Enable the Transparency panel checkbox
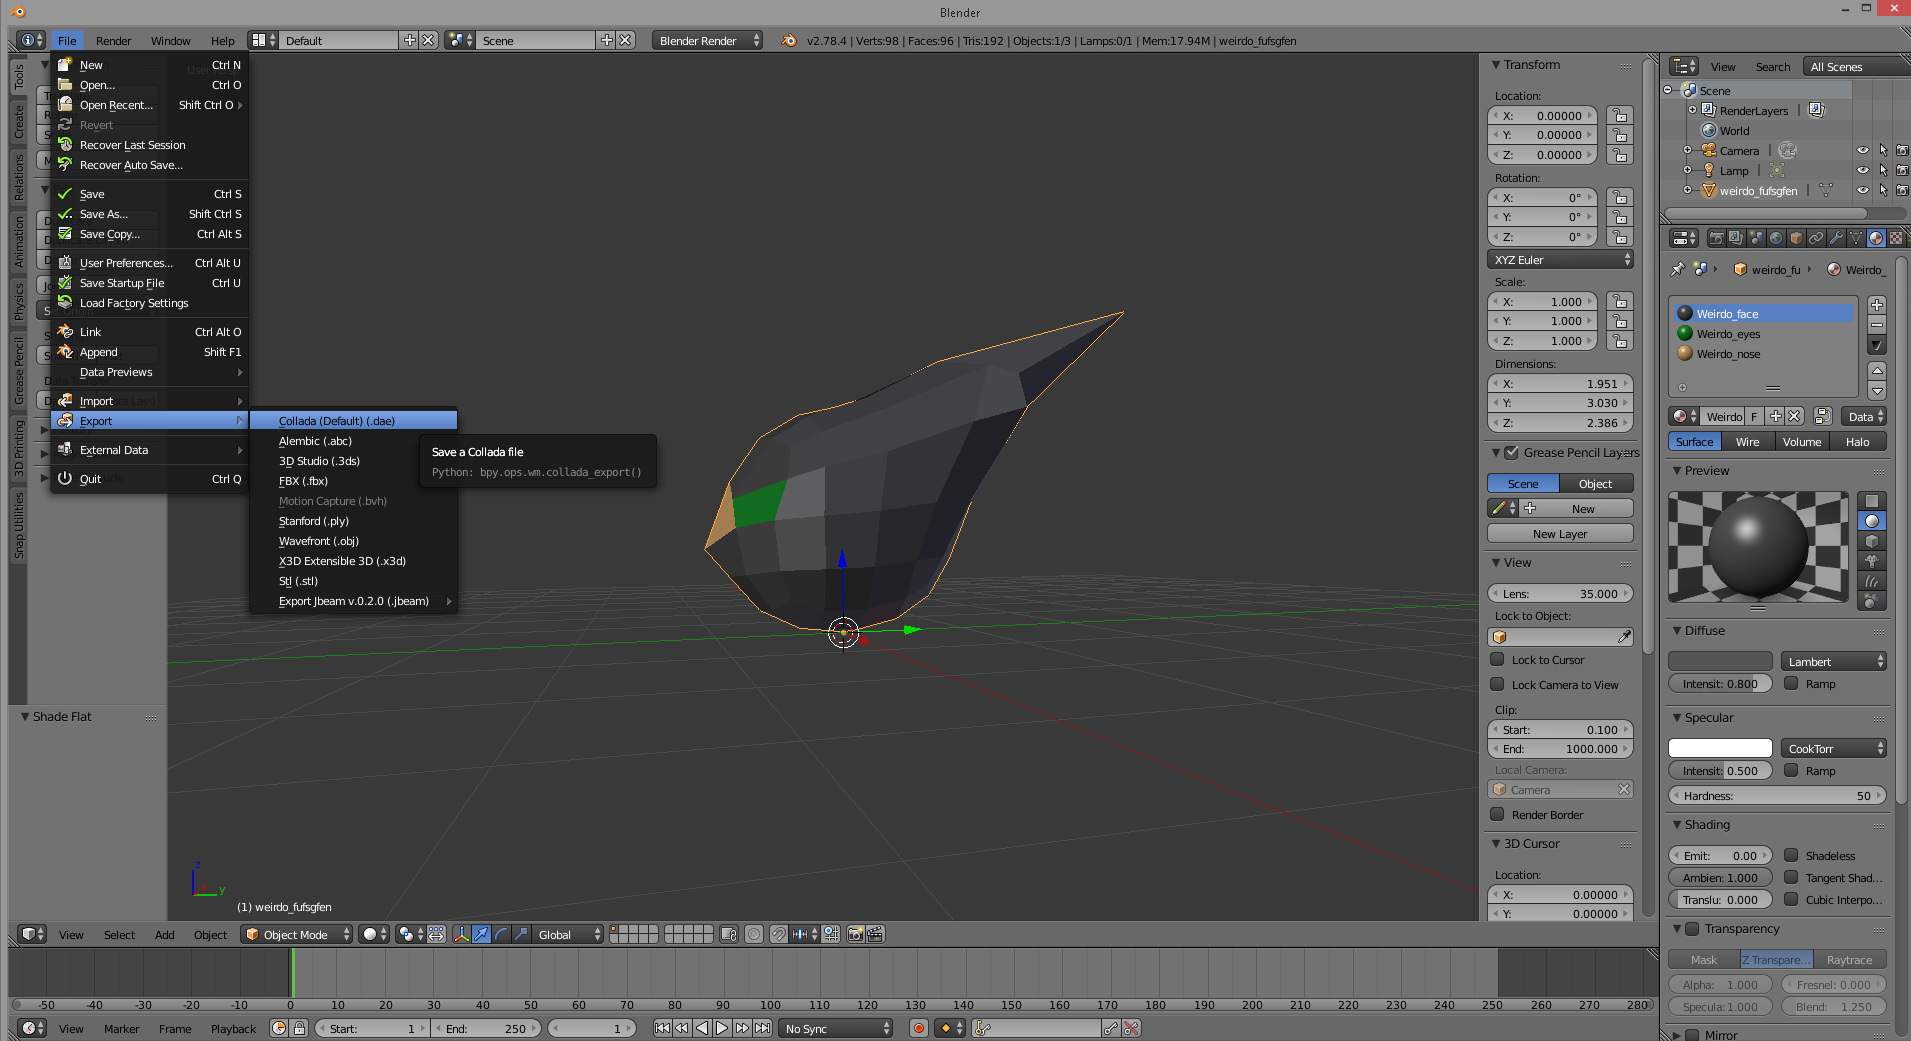Viewport: 1911px width, 1041px height. tap(1692, 929)
